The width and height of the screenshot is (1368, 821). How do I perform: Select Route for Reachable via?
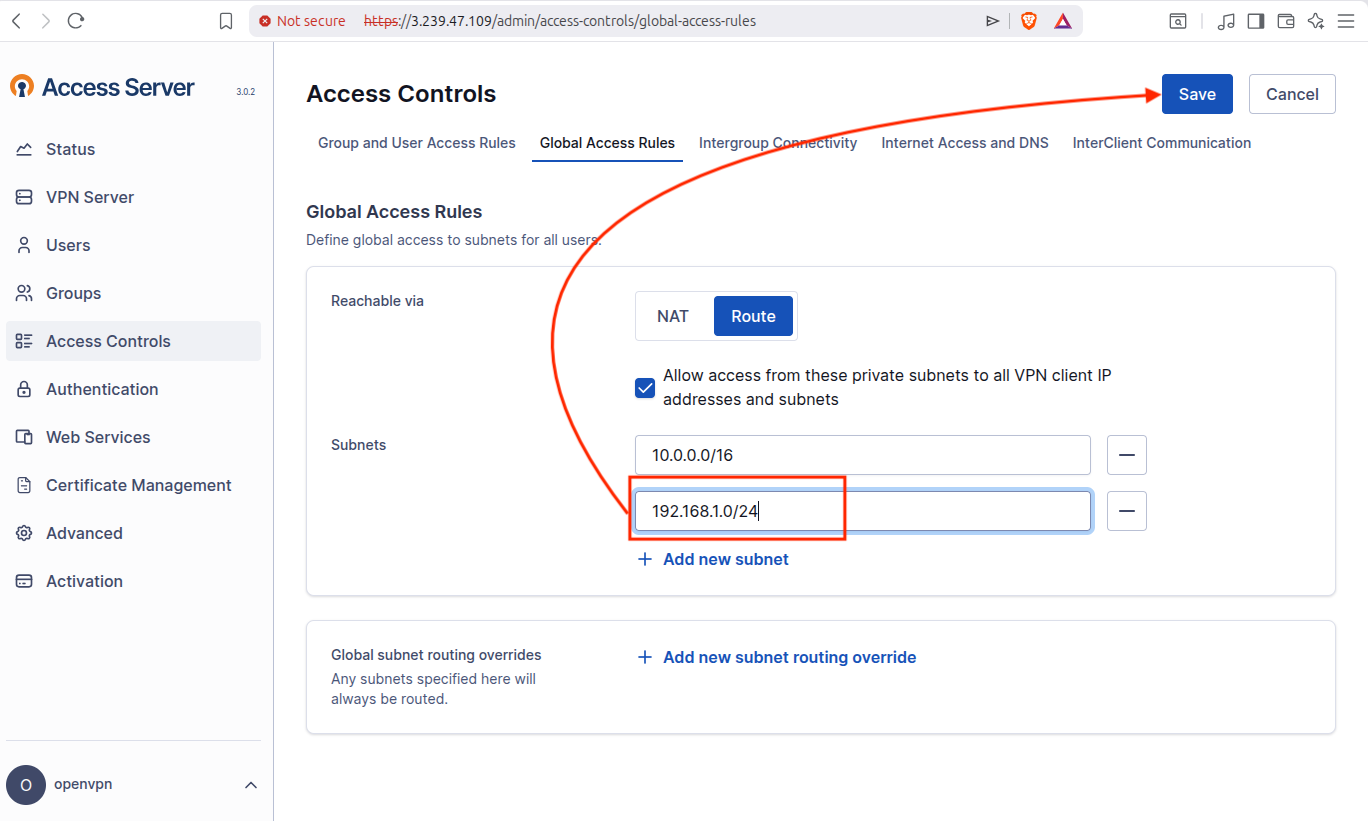pyautogui.click(x=753, y=316)
